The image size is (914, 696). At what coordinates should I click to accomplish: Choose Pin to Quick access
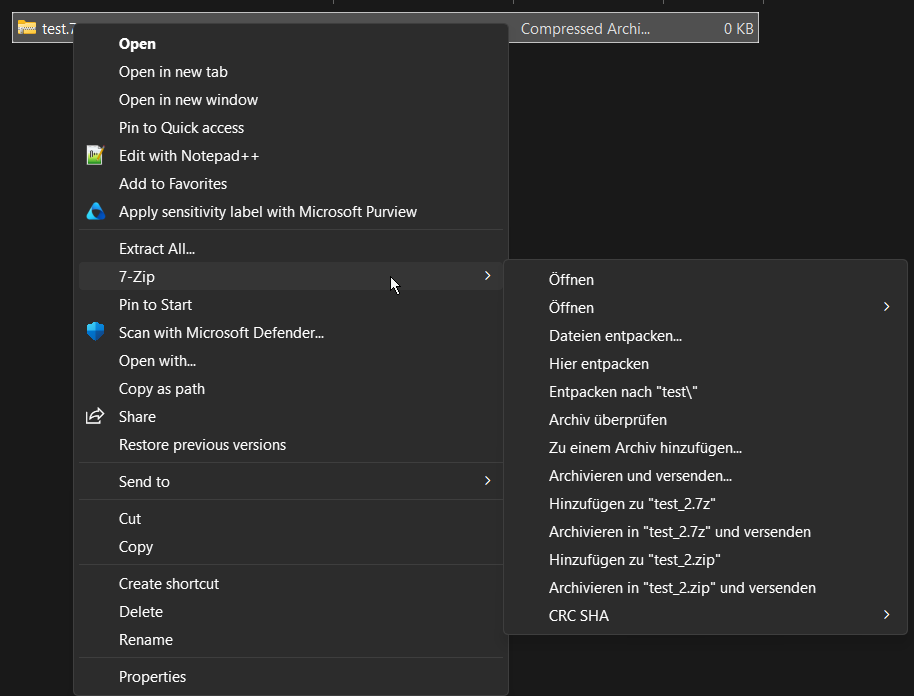point(181,128)
